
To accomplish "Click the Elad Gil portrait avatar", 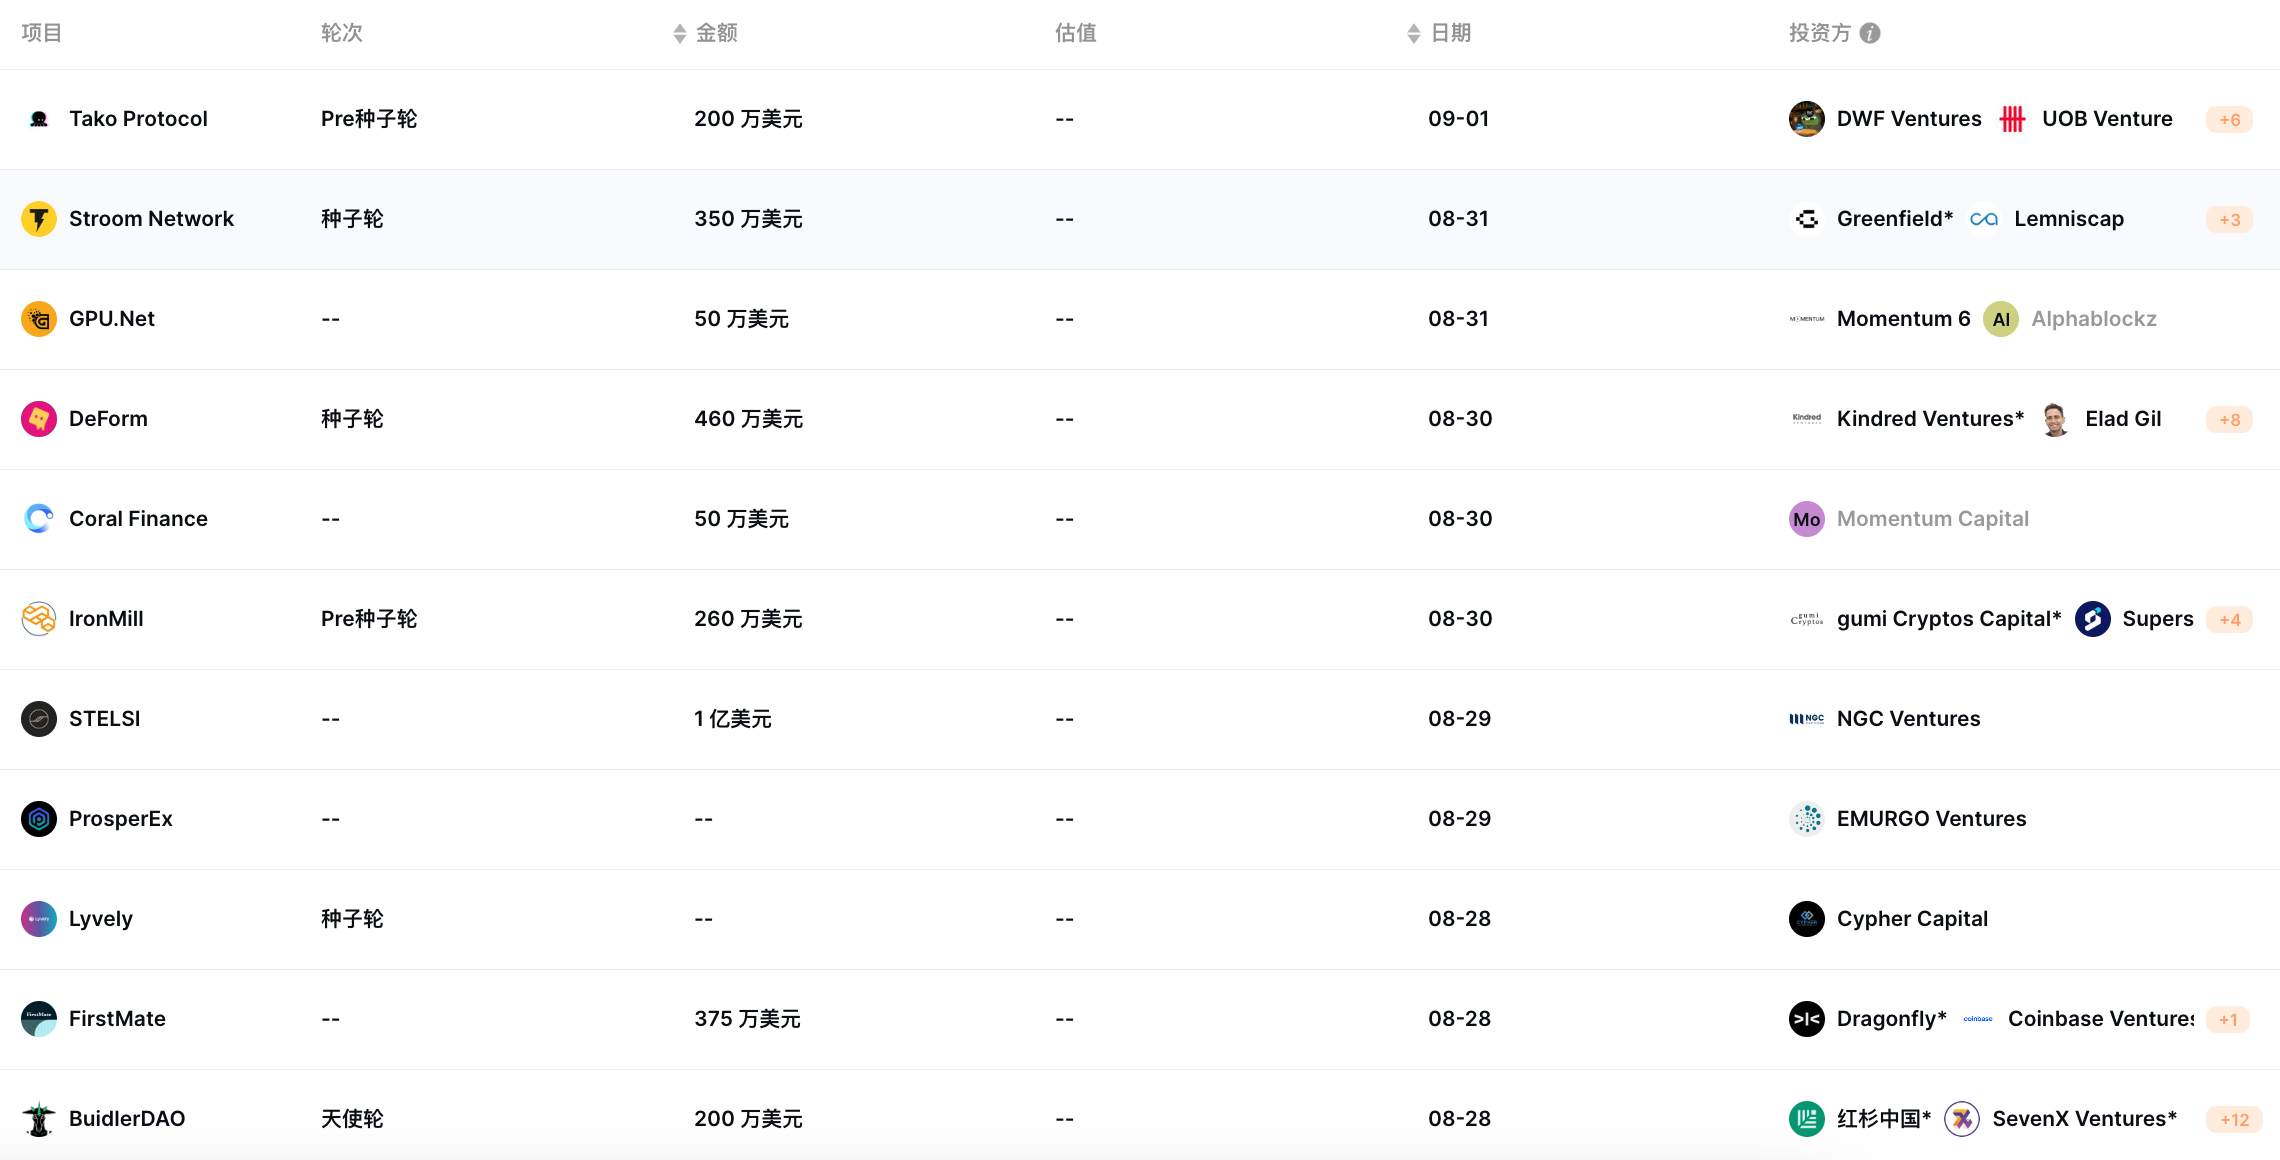I will [2055, 419].
